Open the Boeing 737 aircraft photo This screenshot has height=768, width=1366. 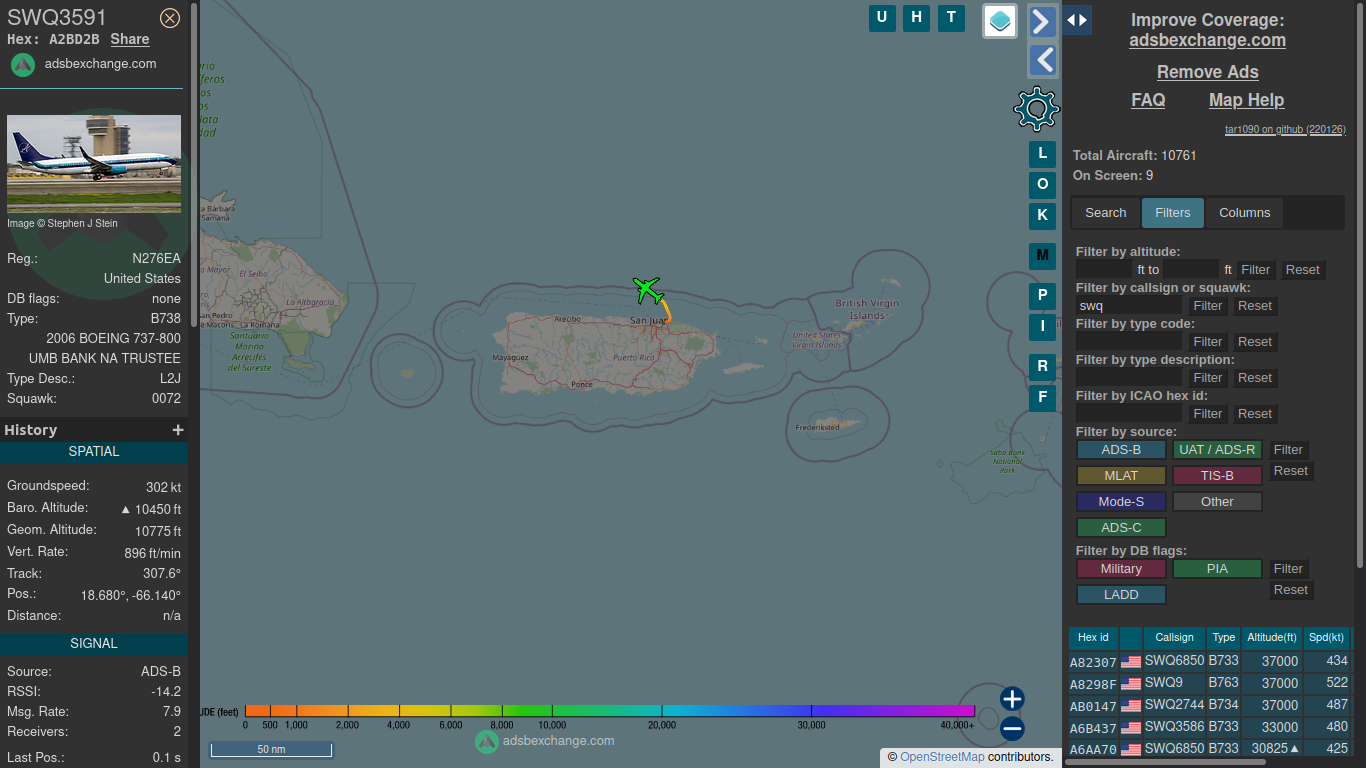(94, 164)
